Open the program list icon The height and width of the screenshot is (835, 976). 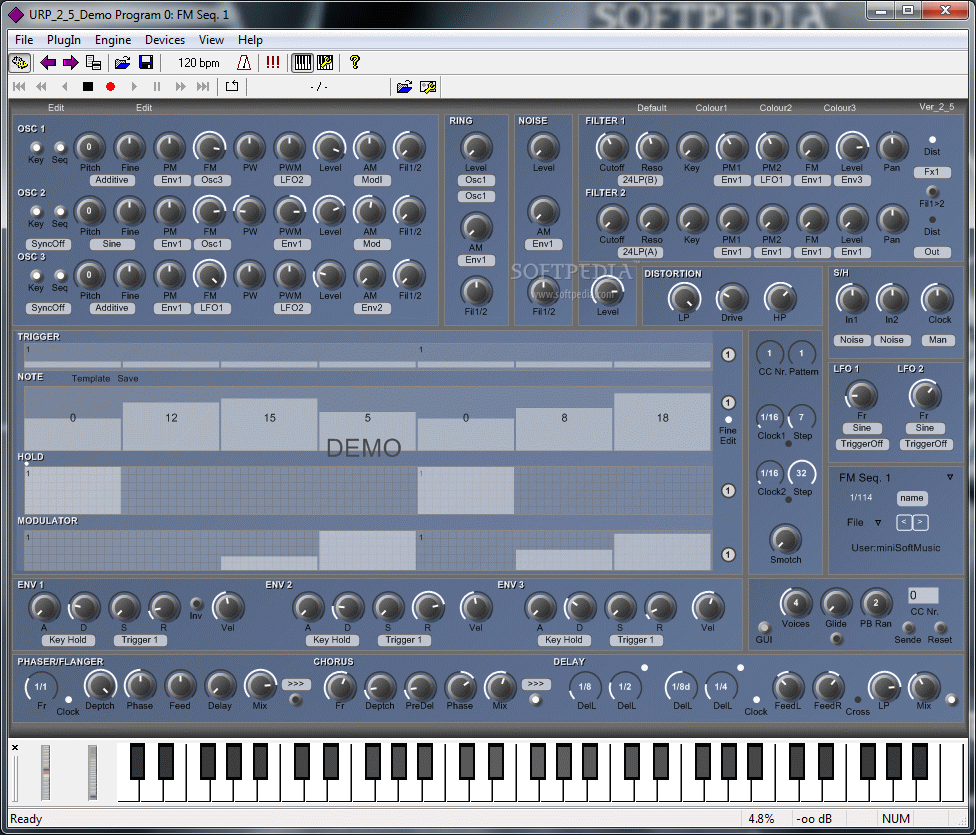pos(93,62)
